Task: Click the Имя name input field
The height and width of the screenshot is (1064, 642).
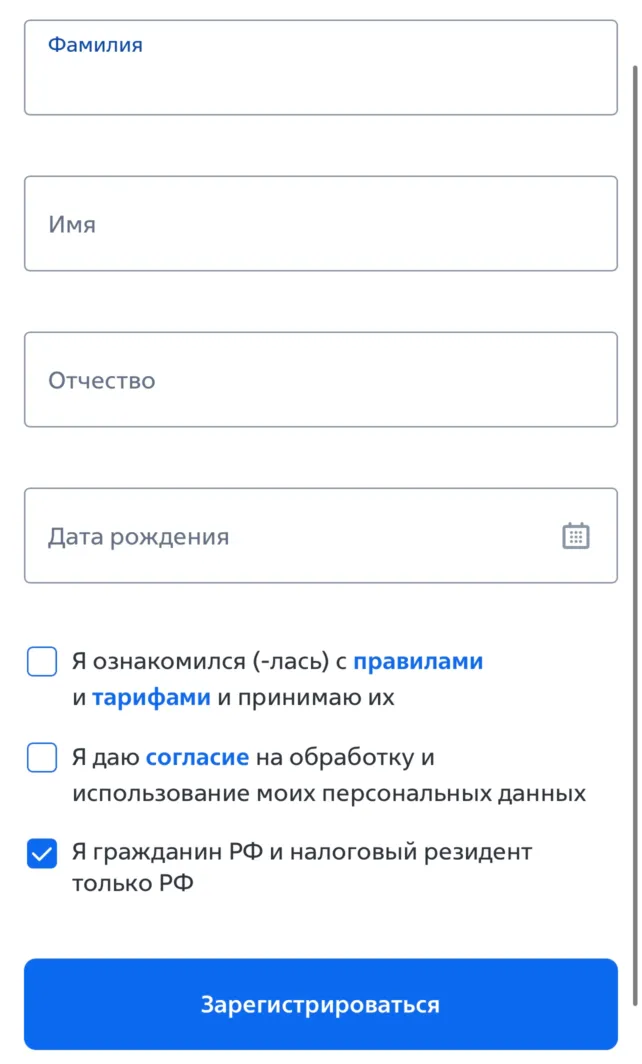Action: tap(320, 223)
